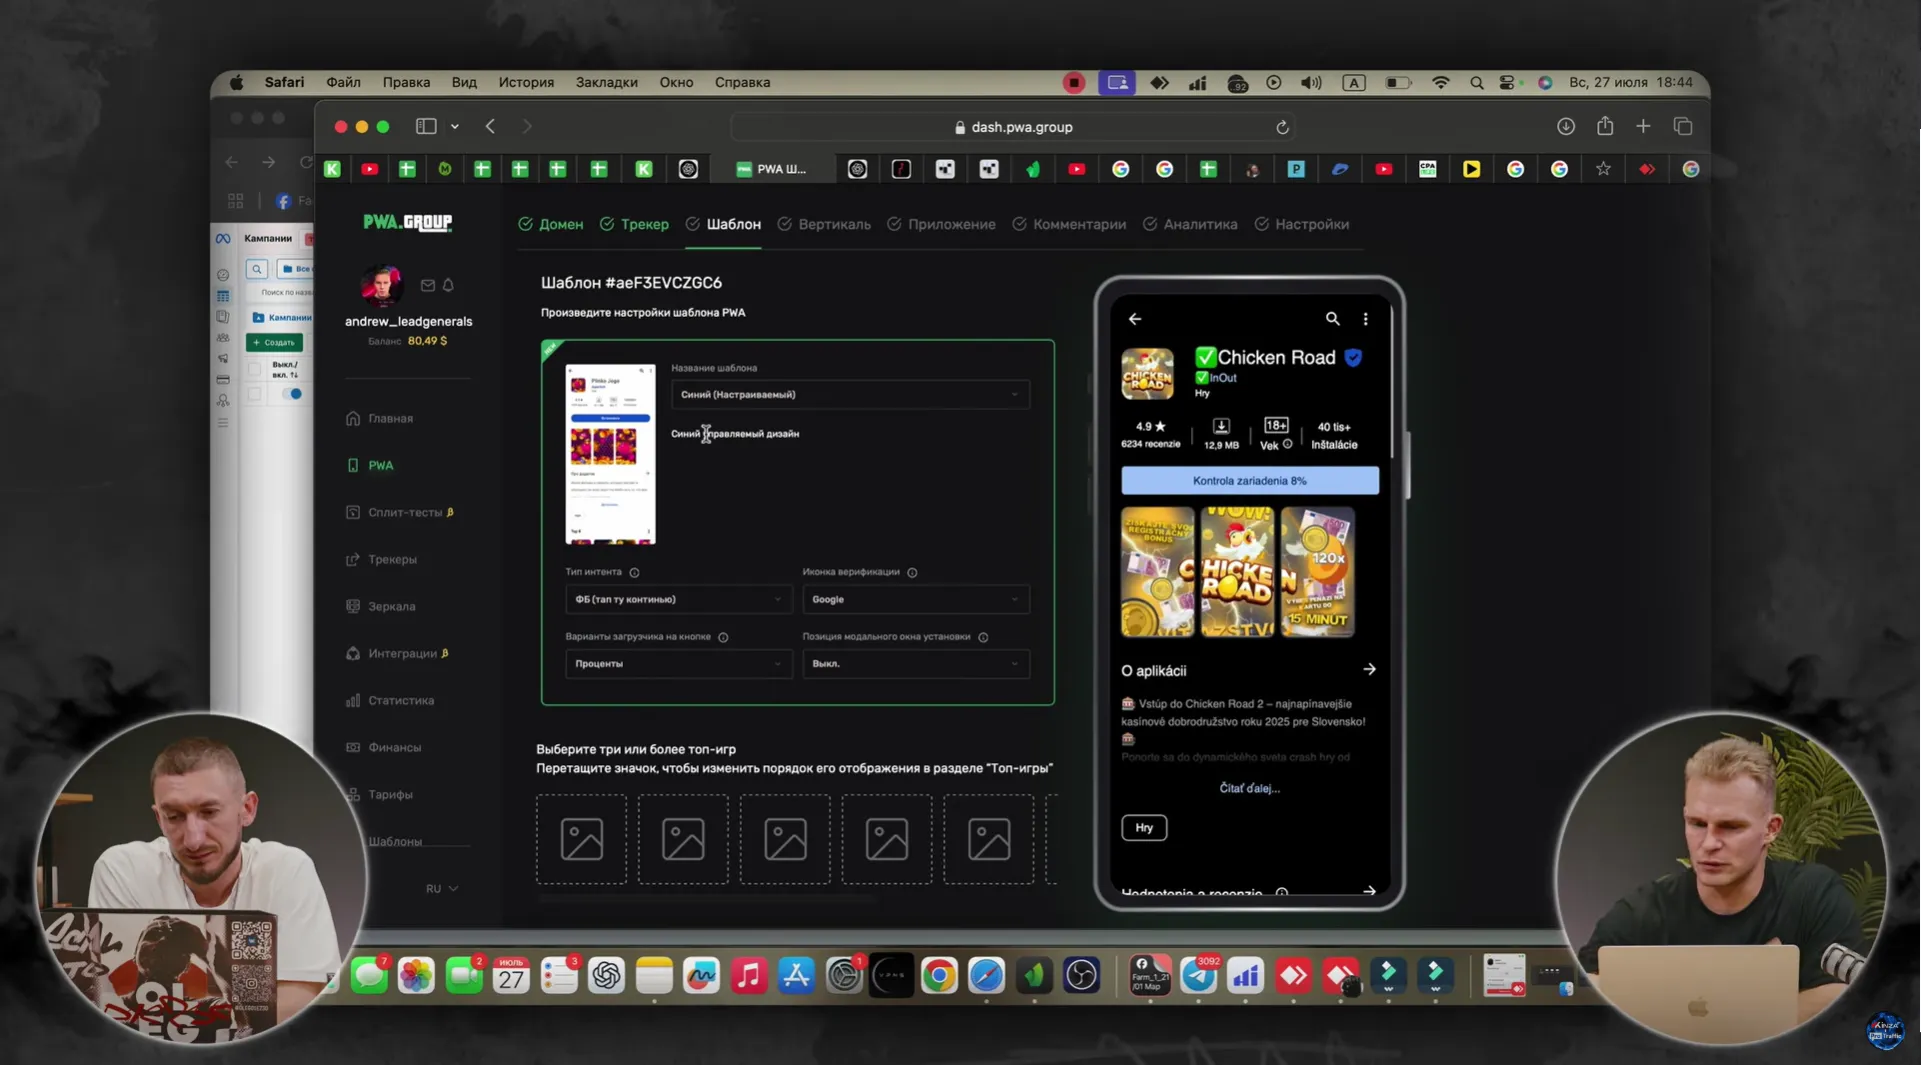This screenshot has height=1065, width=1921.
Task: Open the Закладки menu in menu bar
Action: tap(606, 83)
